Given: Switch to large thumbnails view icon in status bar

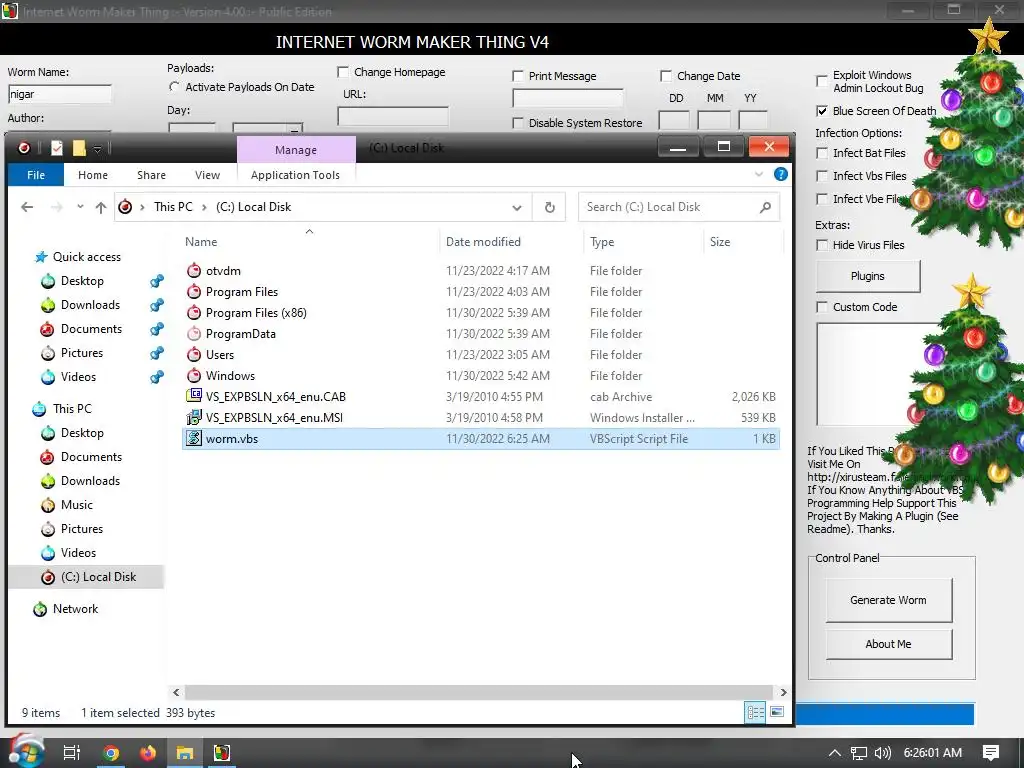Looking at the screenshot, I should click(x=777, y=712).
